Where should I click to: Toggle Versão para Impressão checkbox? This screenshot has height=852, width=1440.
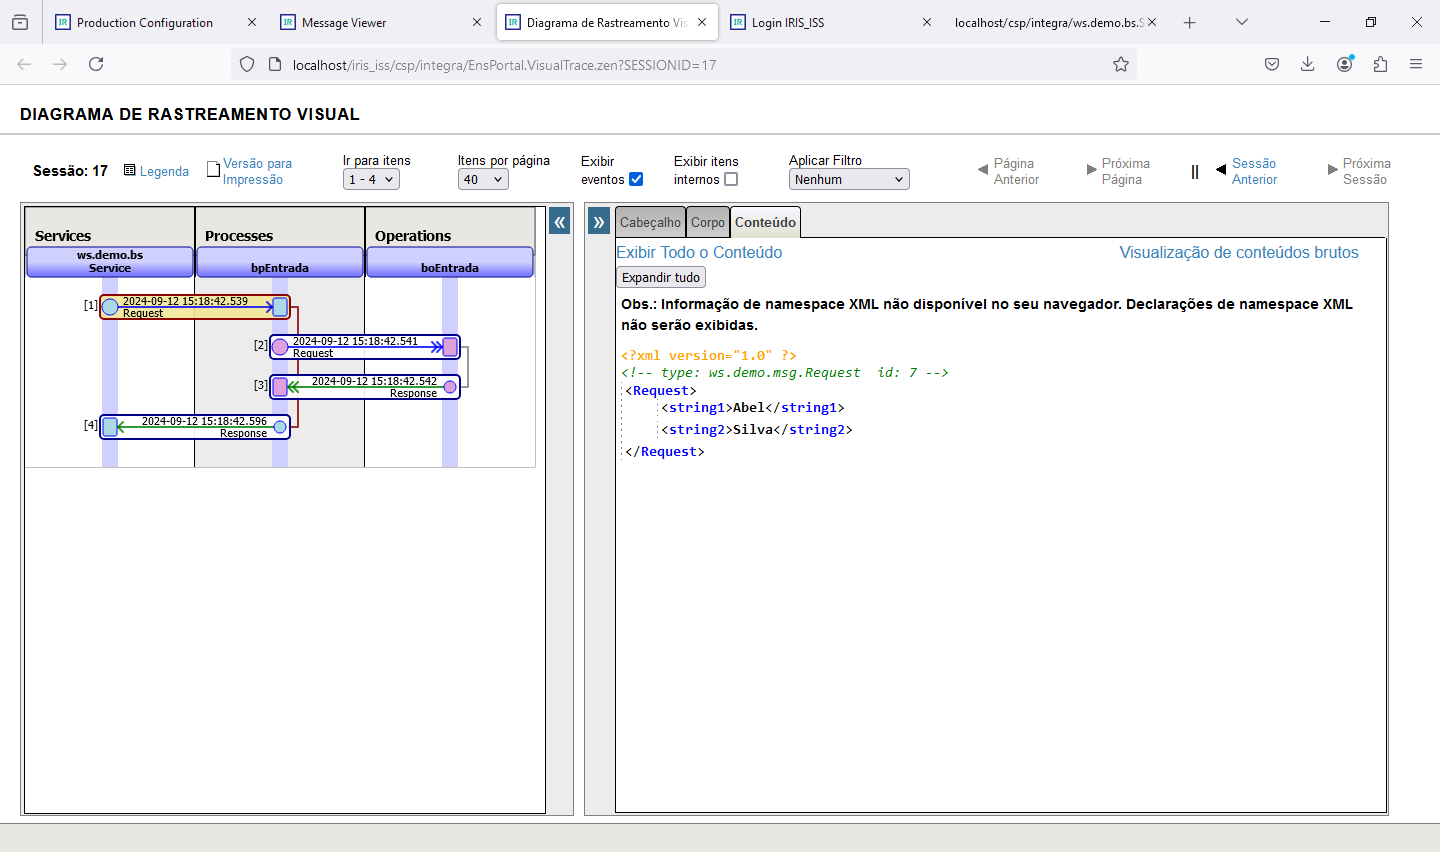[x=213, y=170]
